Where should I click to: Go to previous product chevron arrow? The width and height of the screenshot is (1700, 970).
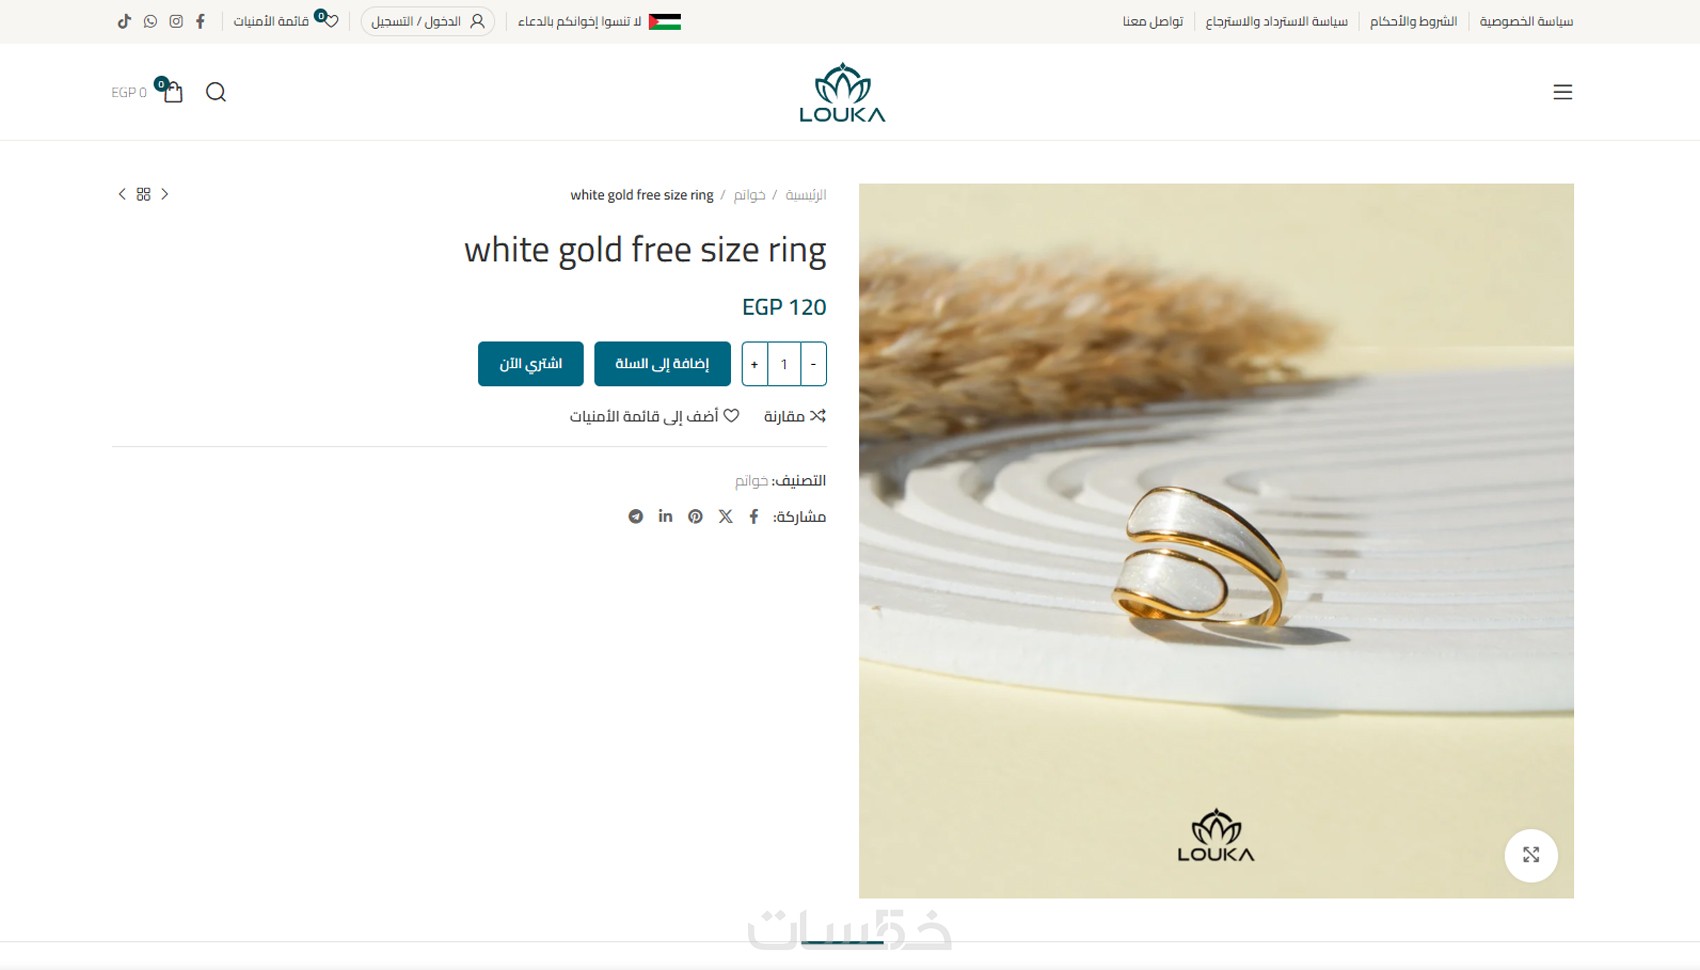point(165,194)
